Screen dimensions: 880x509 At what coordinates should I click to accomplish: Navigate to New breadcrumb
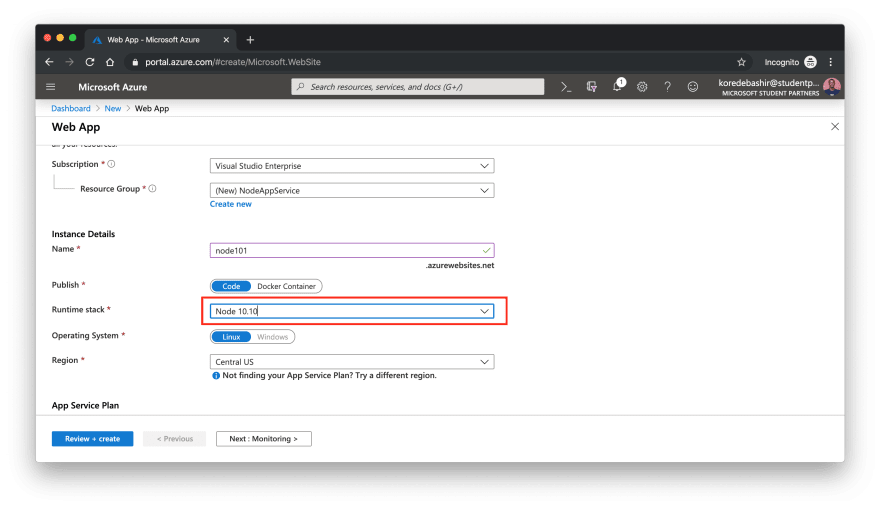pyautogui.click(x=113, y=108)
